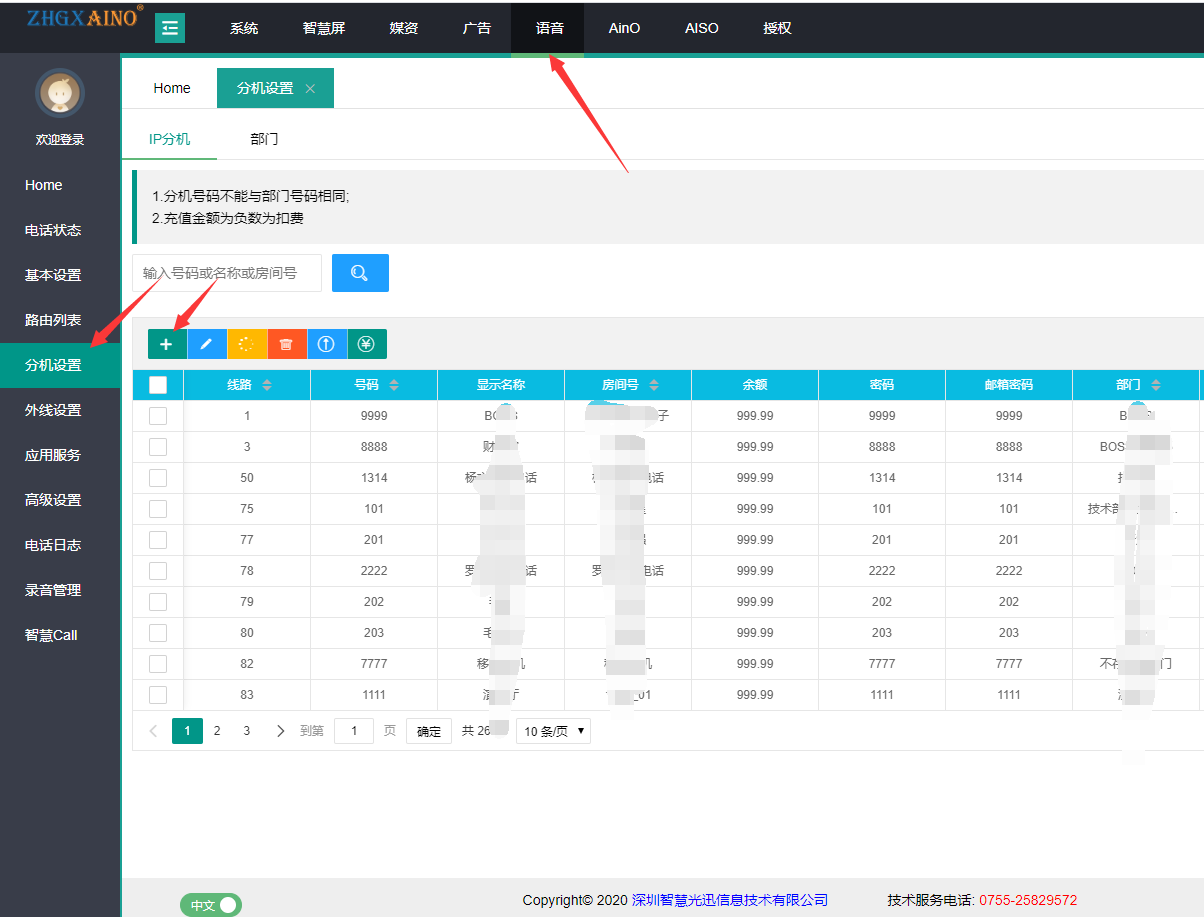Close the 分机设置 tab
The width and height of the screenshot is (1204, 917).
tap(310, 88)
